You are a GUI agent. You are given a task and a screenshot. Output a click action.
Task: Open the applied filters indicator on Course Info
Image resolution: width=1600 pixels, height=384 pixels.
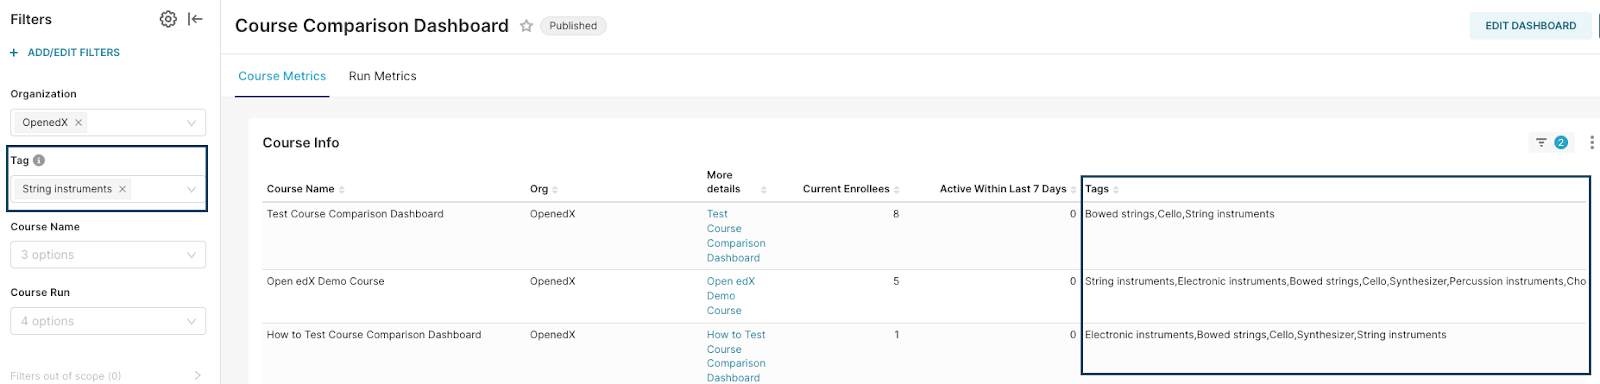click(x=1551, y=143)
